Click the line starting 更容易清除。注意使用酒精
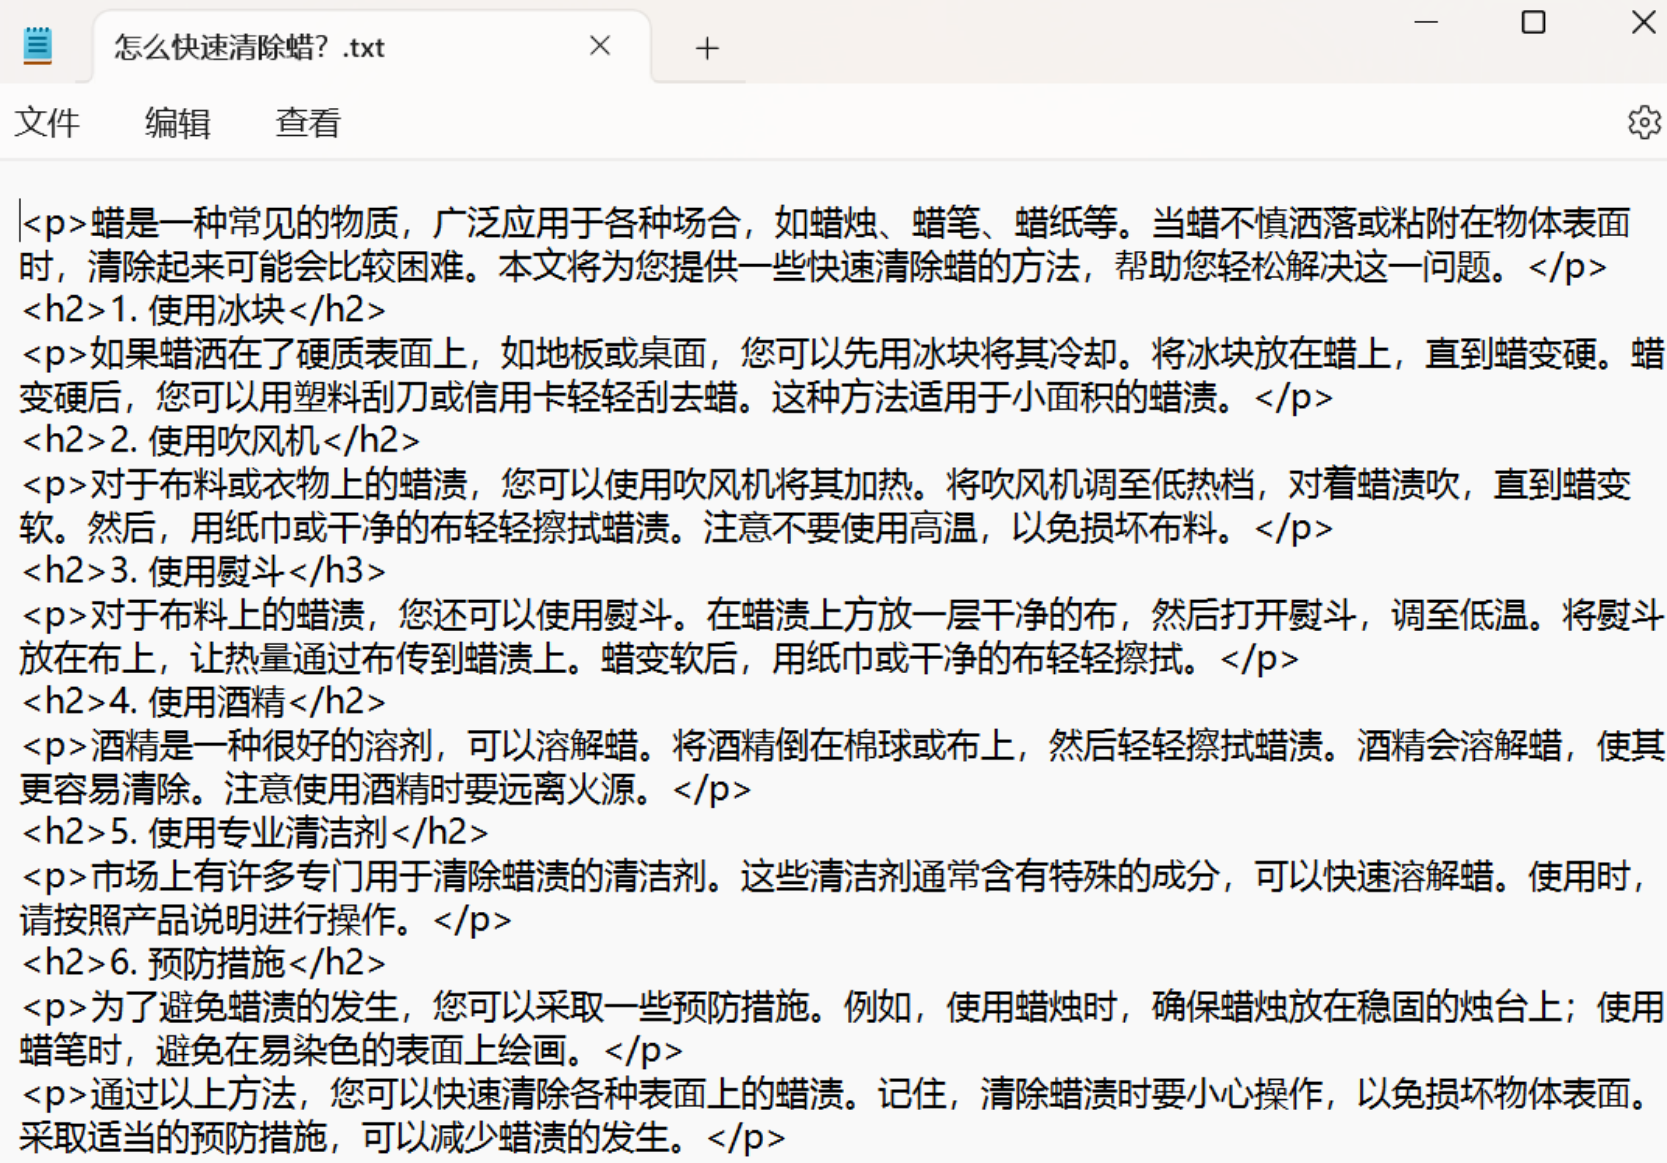The image size is (1667, 1163). (385, 790)
